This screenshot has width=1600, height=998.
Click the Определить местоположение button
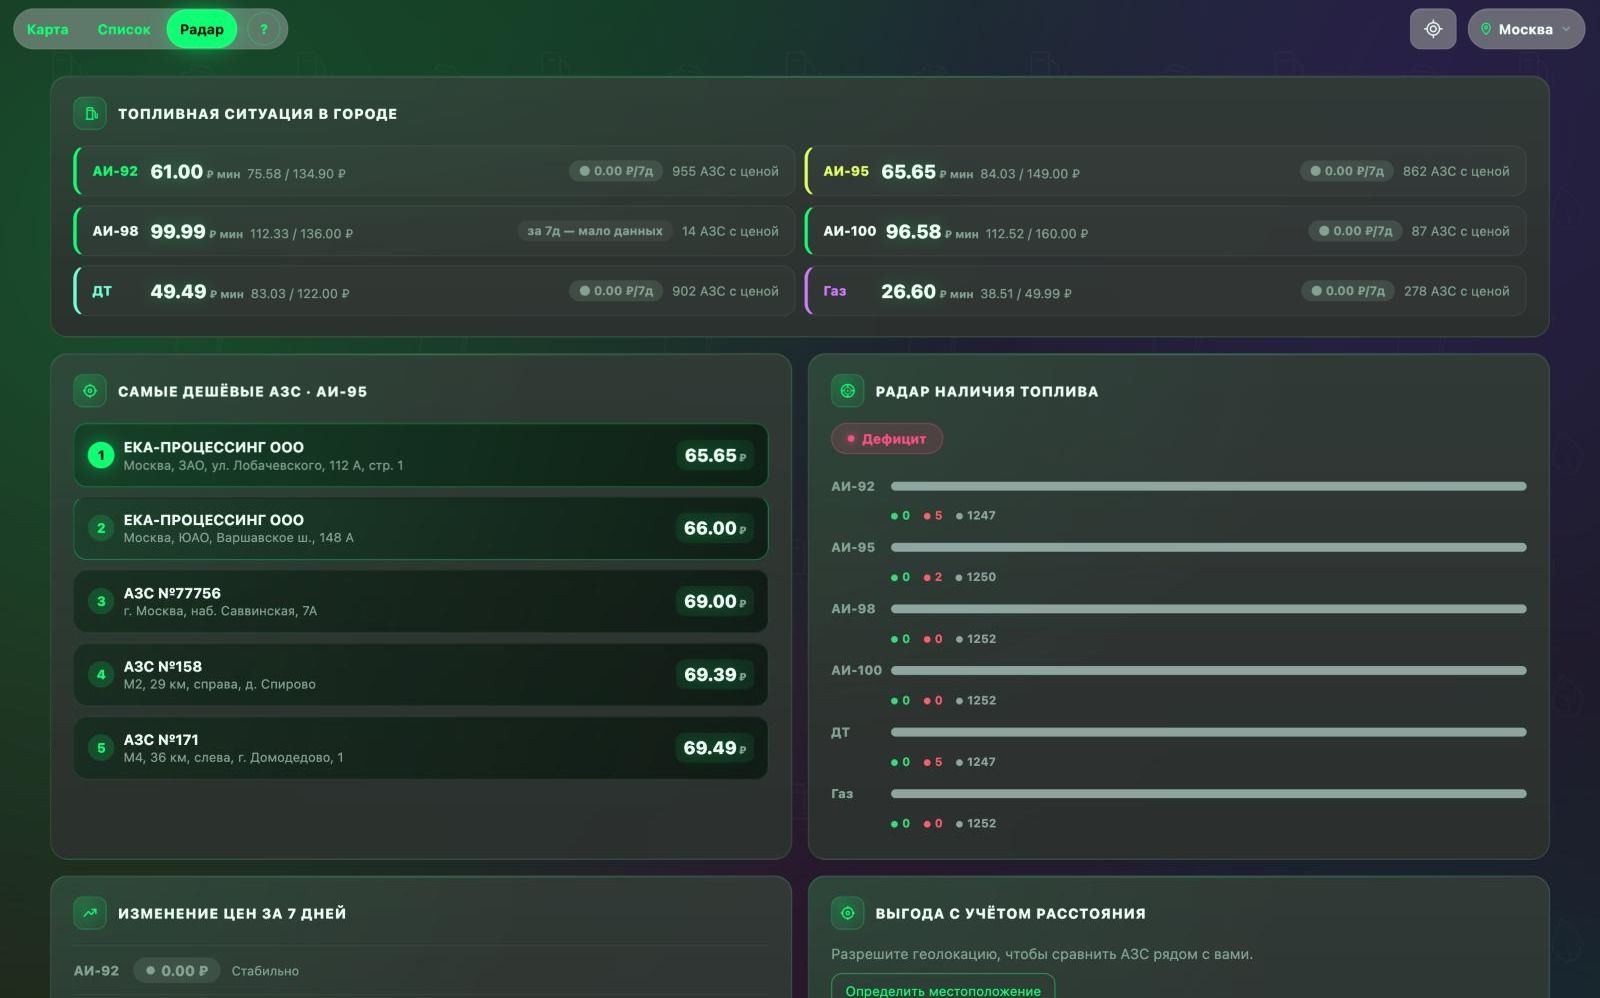[x=943, y=988]
